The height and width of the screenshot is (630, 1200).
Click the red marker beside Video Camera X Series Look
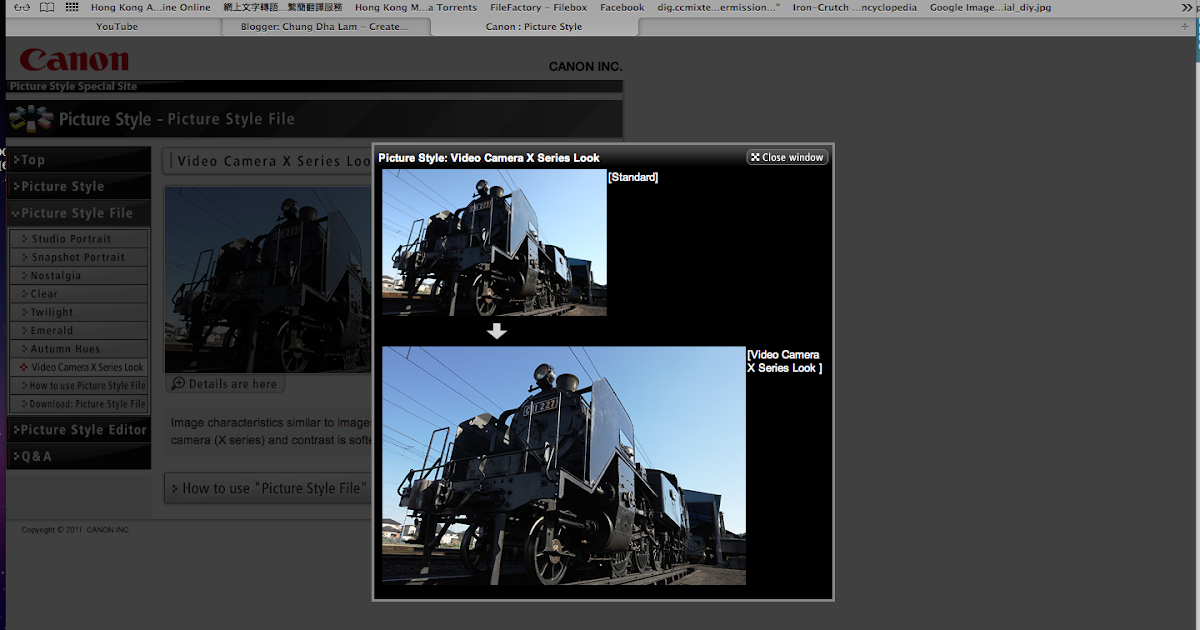pyautogui.click(x=24, y=367)
